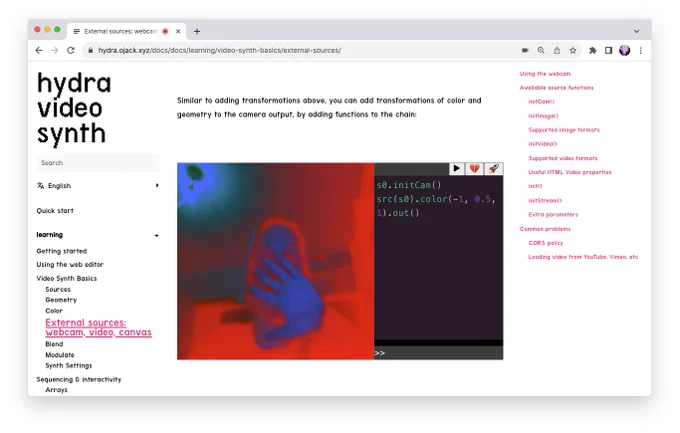Expand the English language selector

(x=98, y=186)
